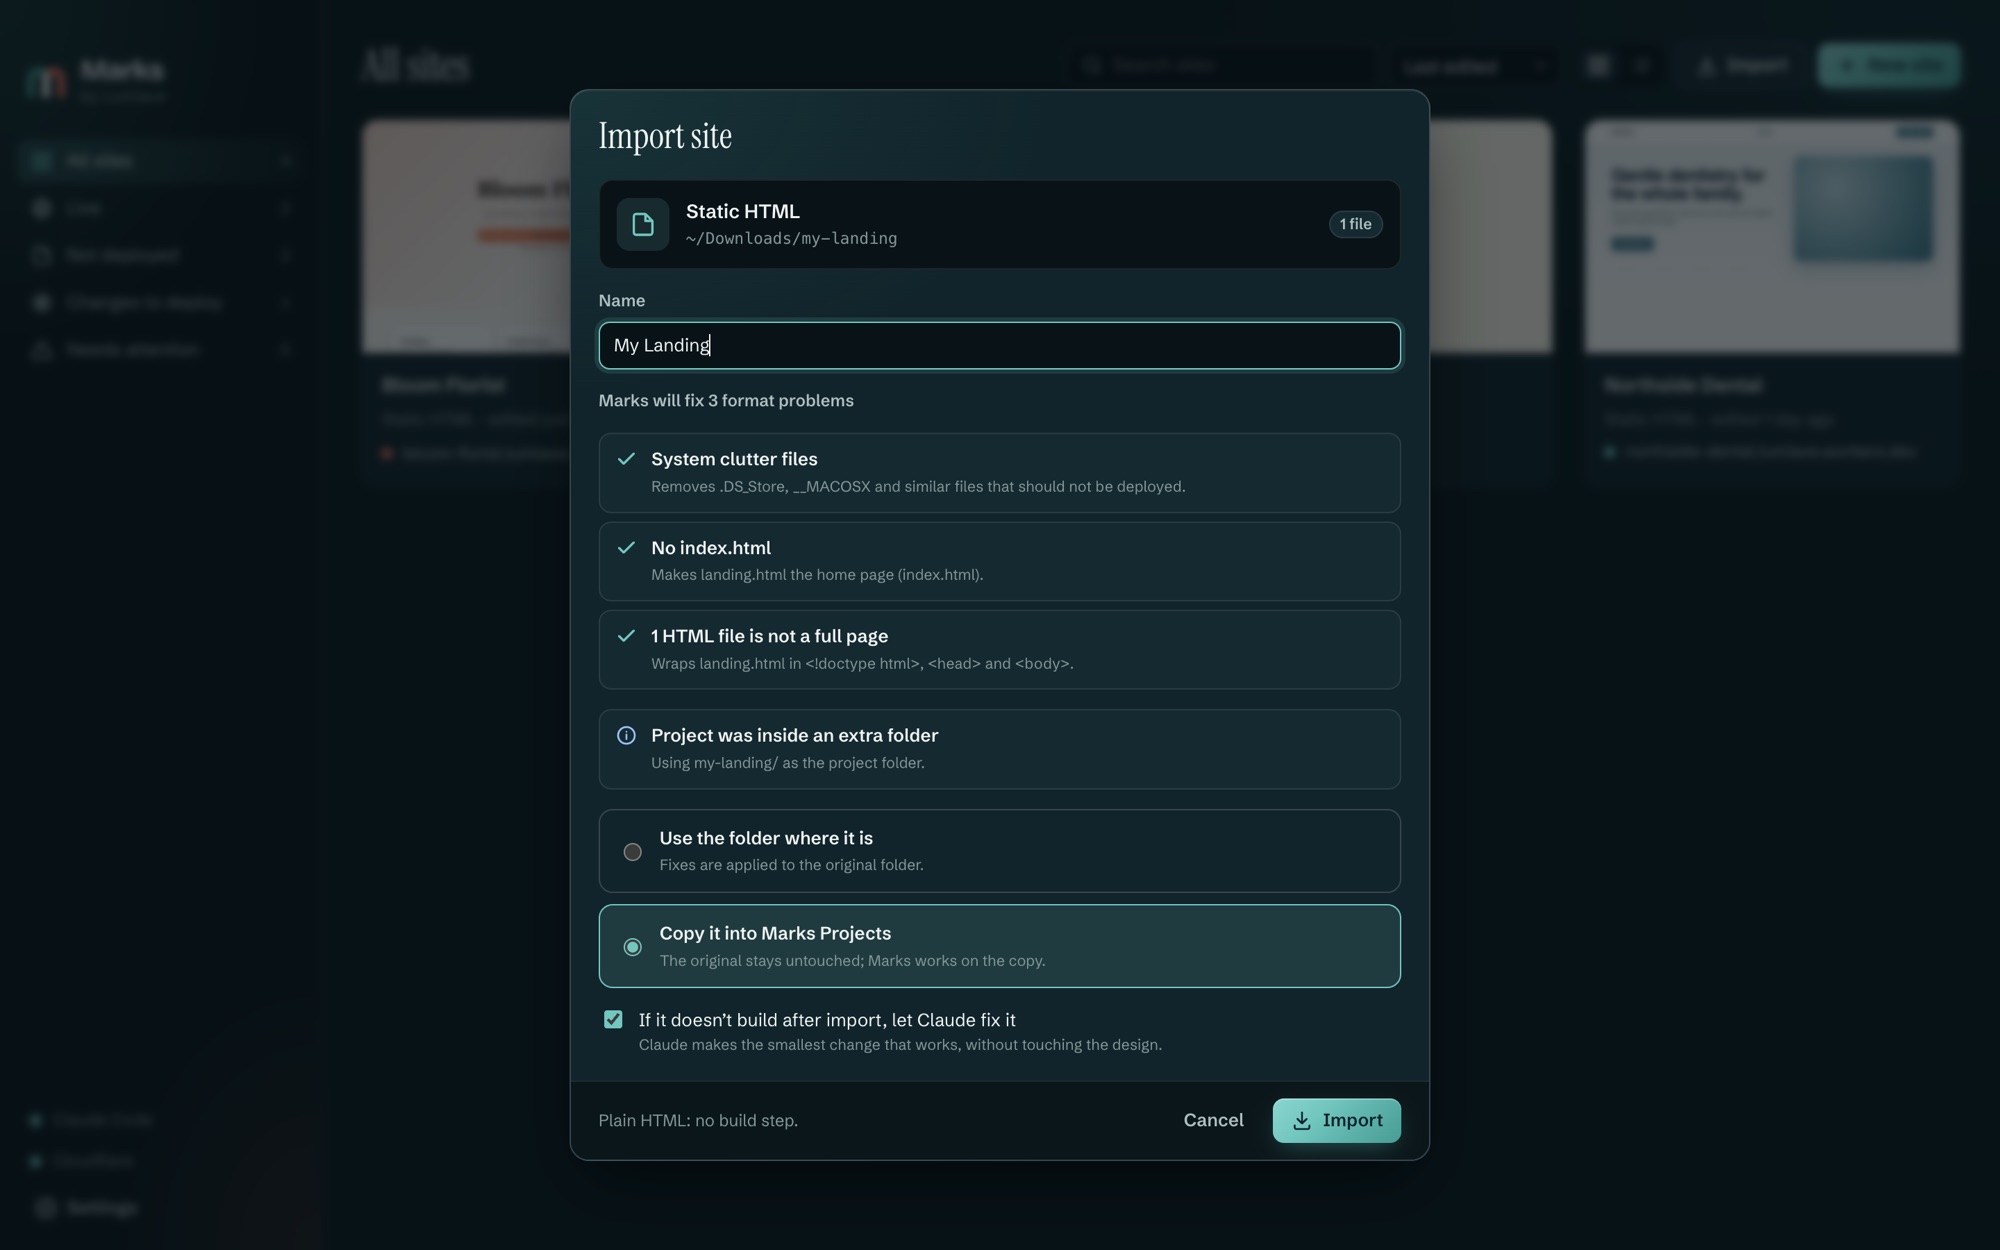The width and height of the screenshot is (2000, 1250).
Task: Open Changes to deploy in background sidebar
Action: click(160, 302)
